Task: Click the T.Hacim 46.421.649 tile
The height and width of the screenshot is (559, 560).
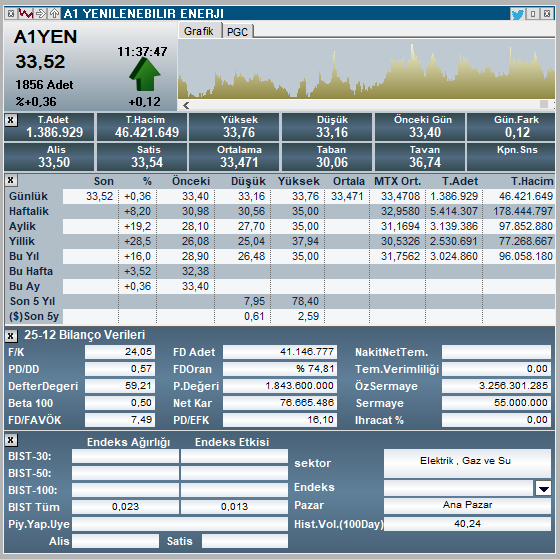Action: (142, 127)
